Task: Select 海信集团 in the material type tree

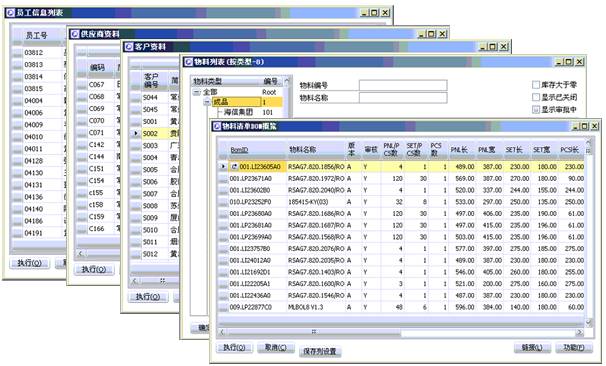Action: pyautogui.click(x=238, y=112)
